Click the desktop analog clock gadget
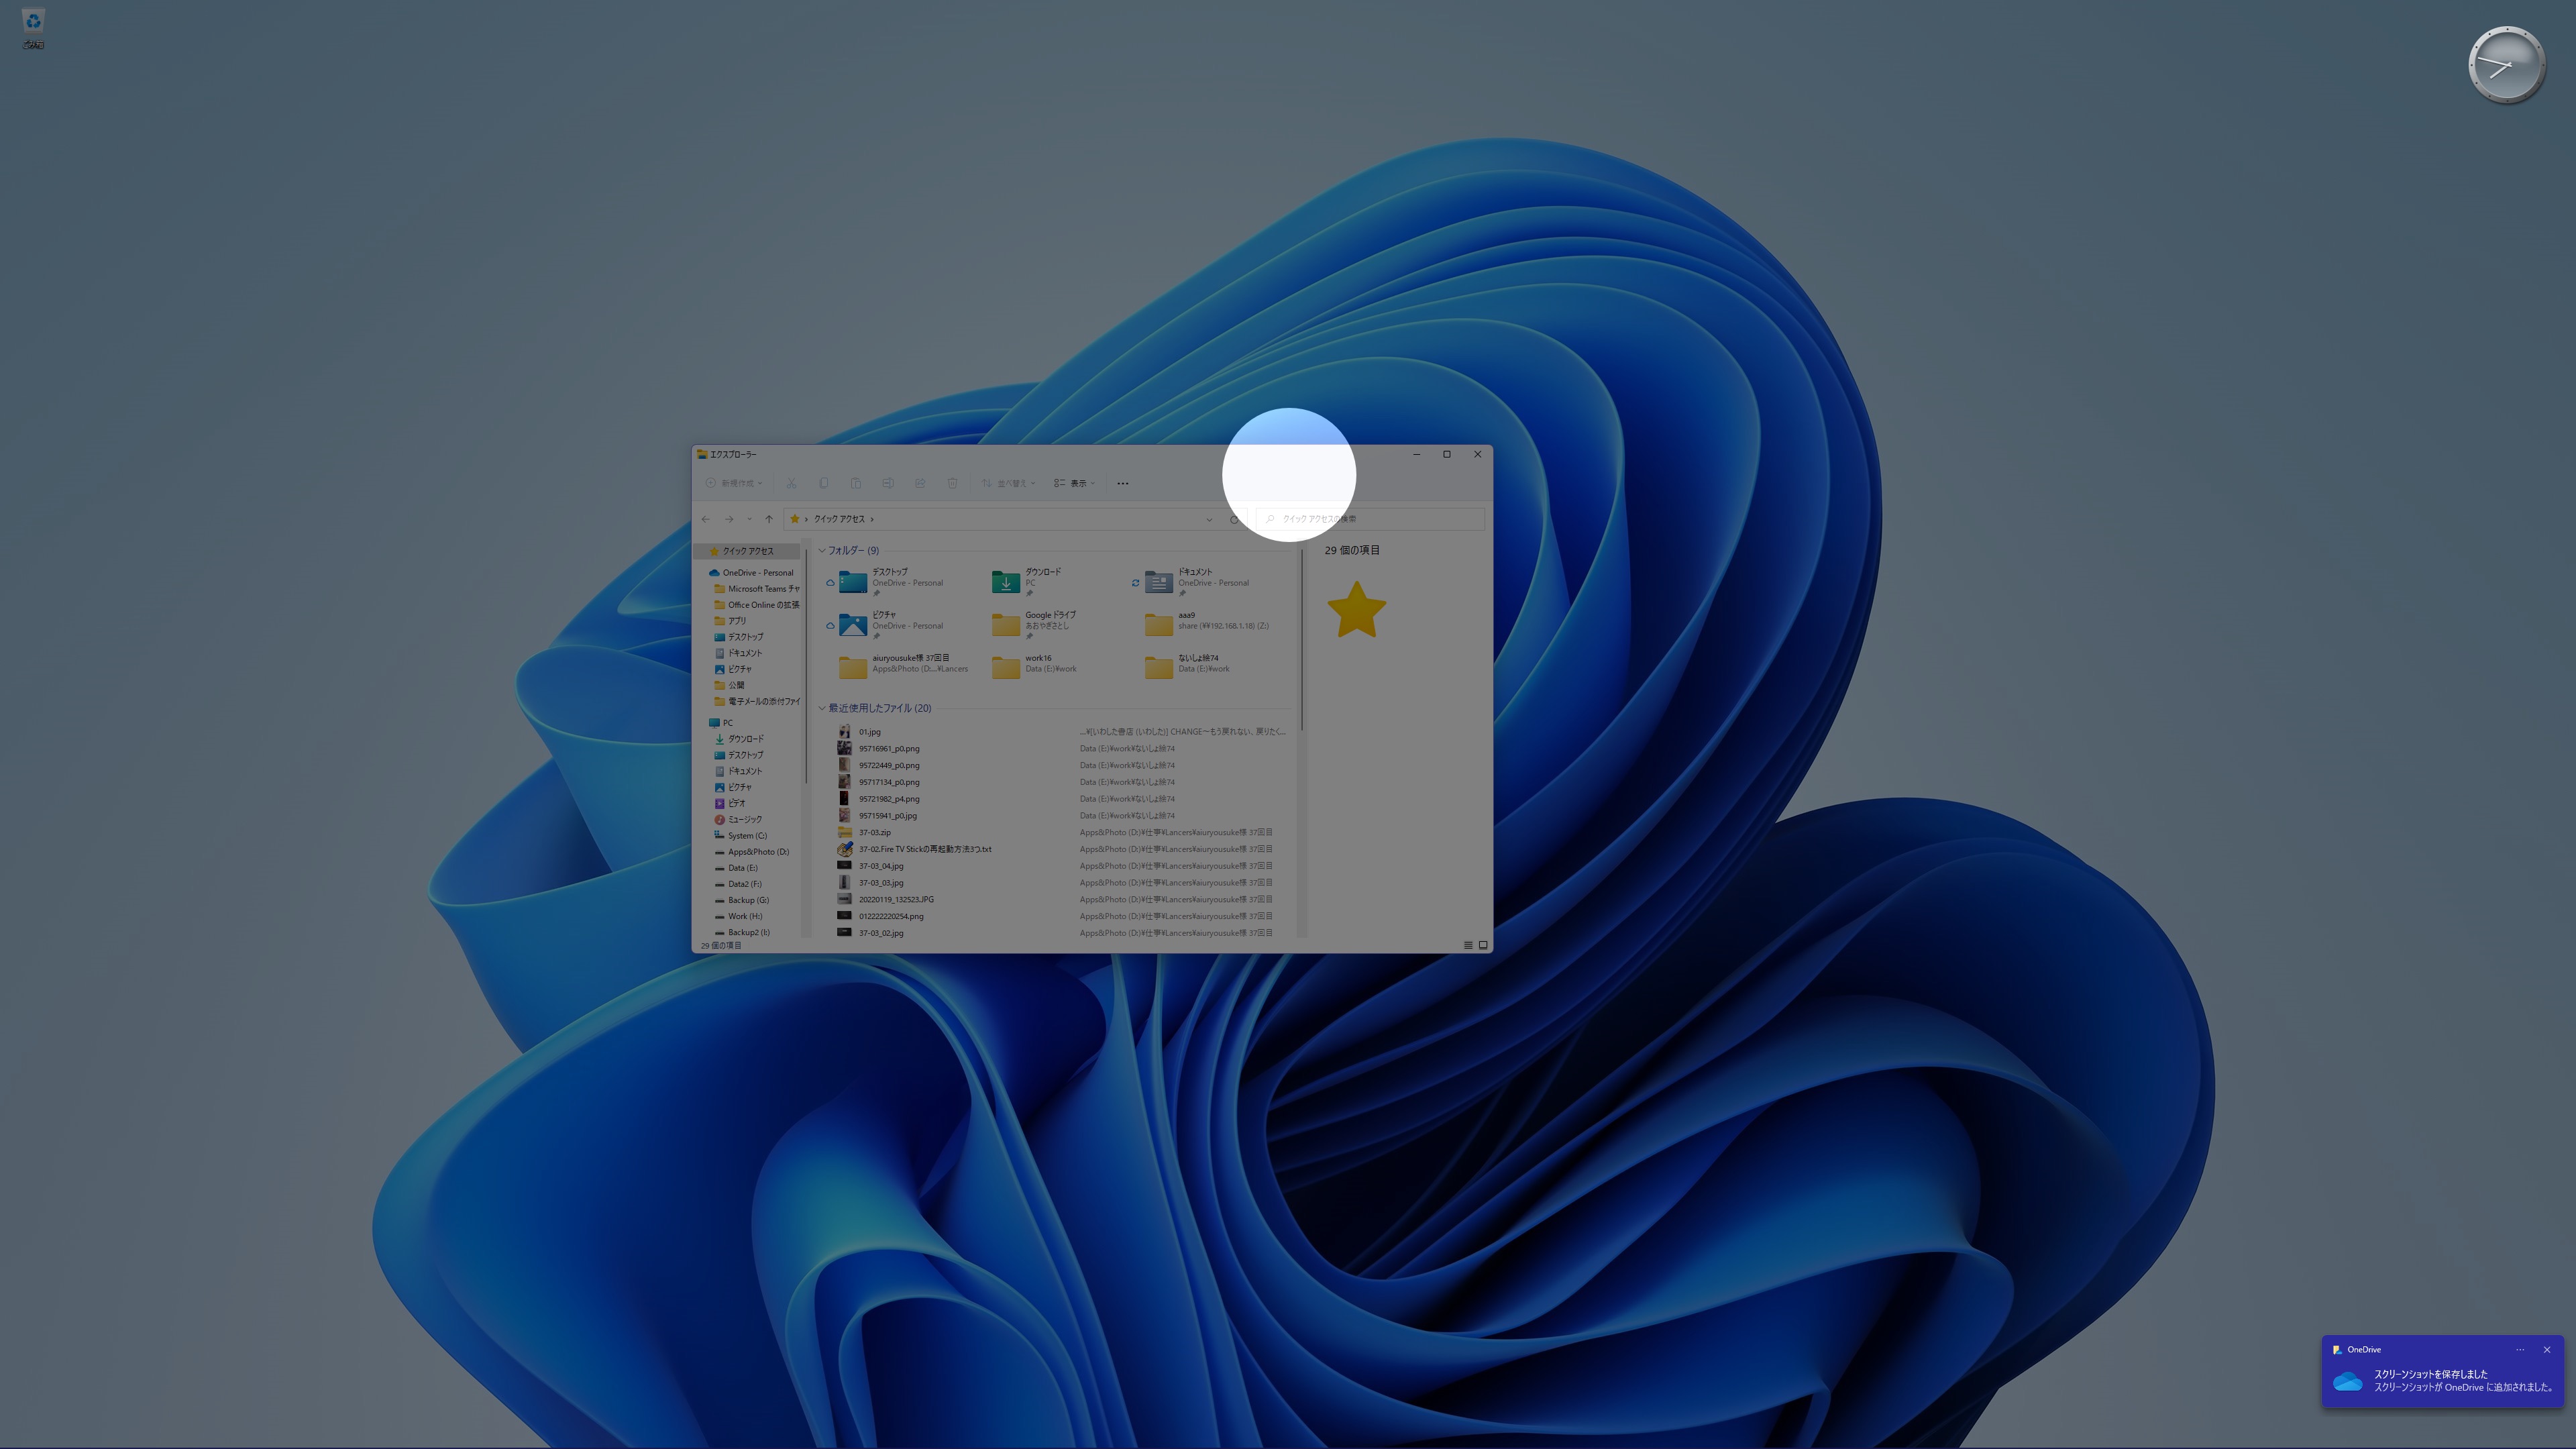This screenshot has width=2576, height=1449. (2506, 66)
